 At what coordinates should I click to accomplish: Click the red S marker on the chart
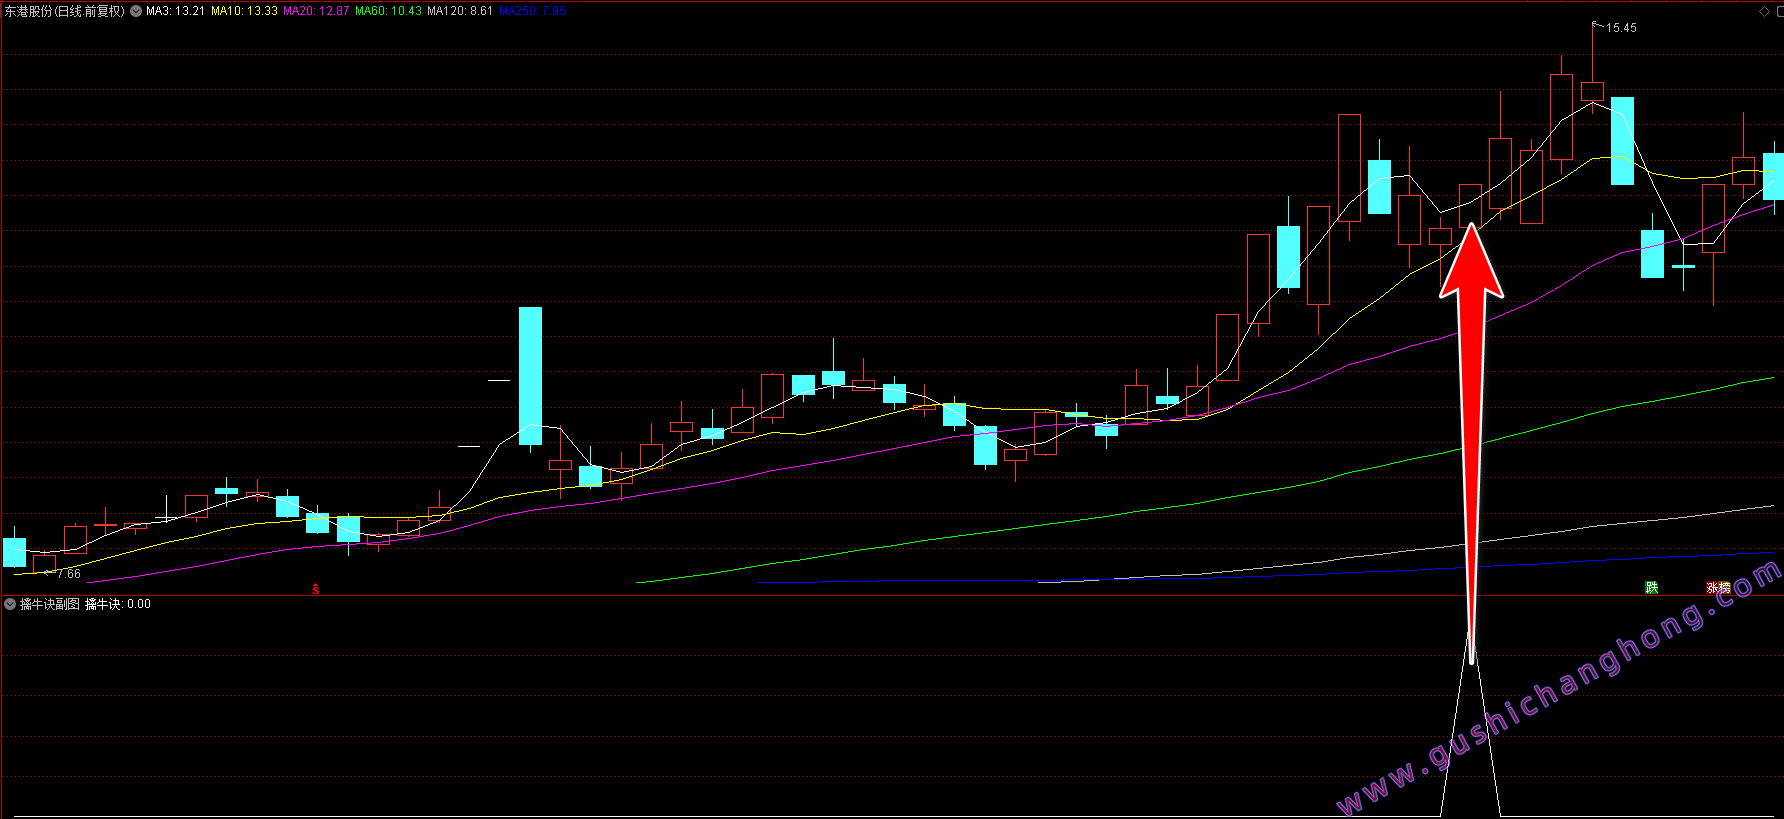point(316,589)
